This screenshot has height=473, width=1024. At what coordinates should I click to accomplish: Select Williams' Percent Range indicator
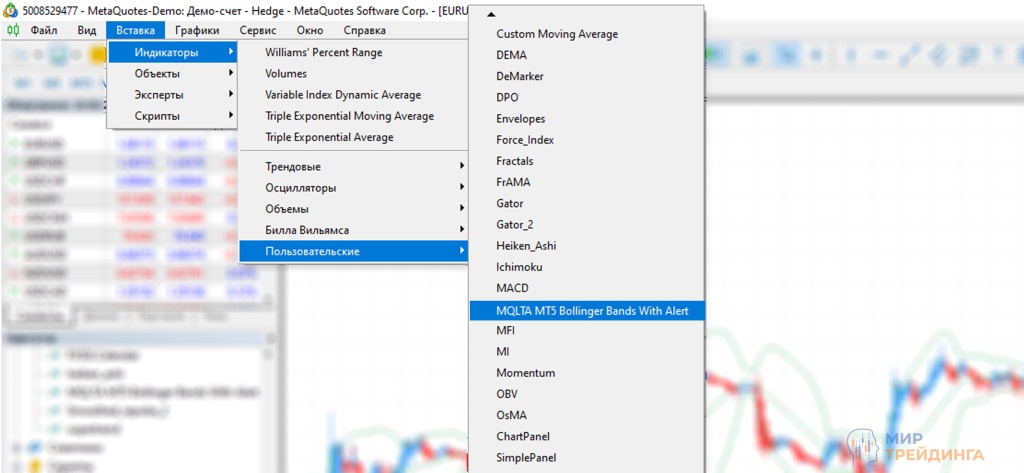pos(323,52)
